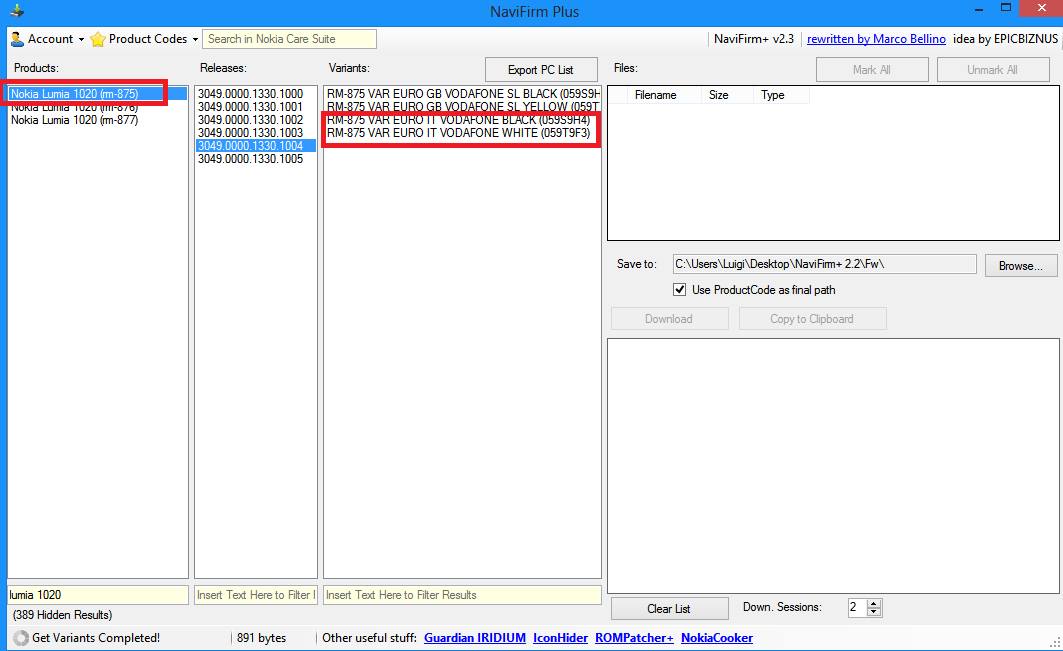This screenshot has width=1063, height=651.
Task: Open the ROMPatcher+ link
Action: click(x=634, y=637)
